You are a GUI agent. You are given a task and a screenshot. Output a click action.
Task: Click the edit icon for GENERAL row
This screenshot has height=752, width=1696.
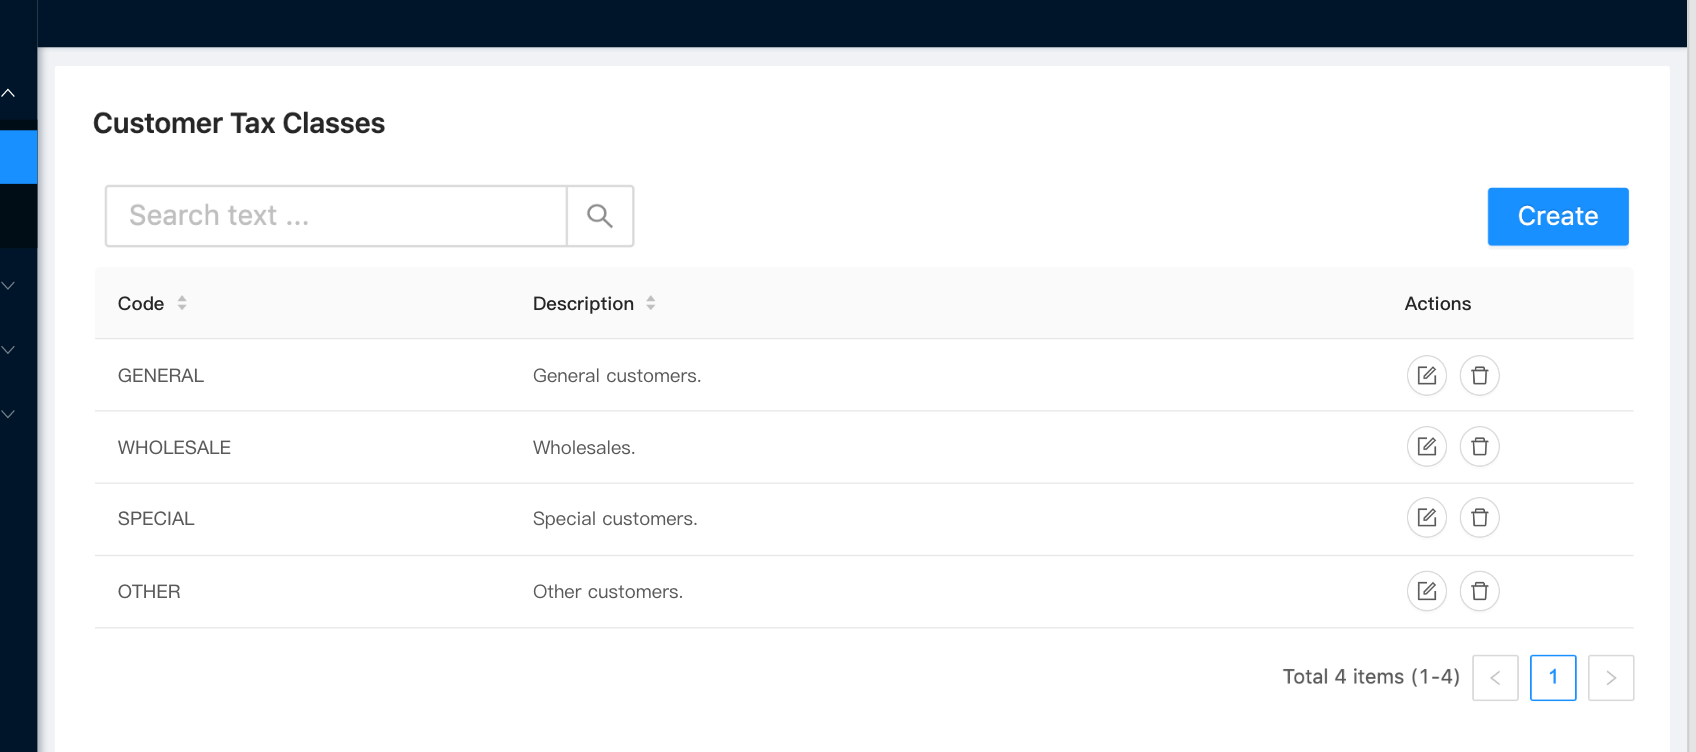coord(1426,376)
